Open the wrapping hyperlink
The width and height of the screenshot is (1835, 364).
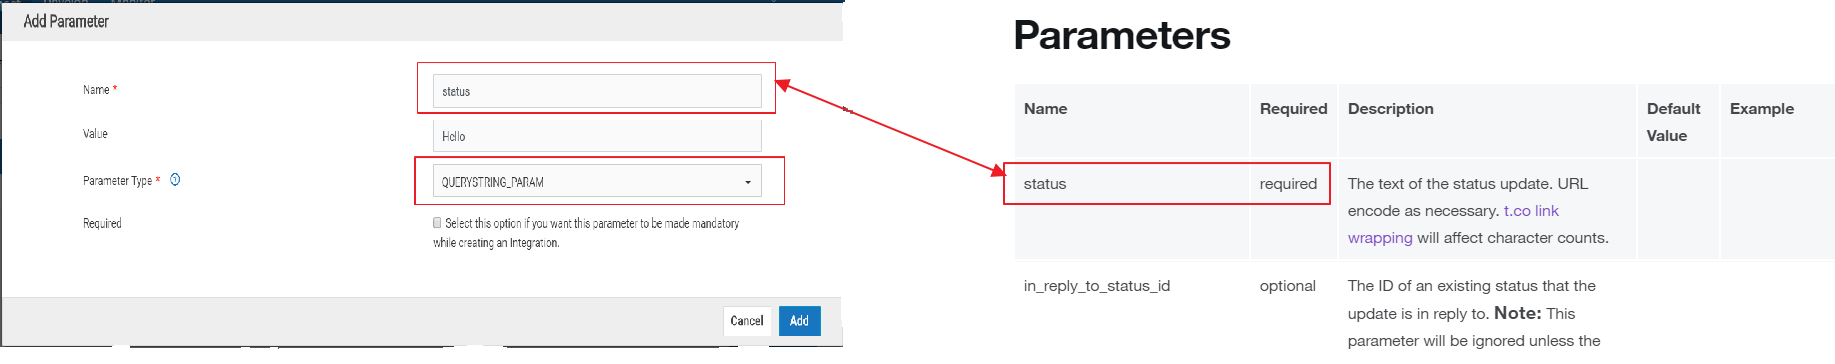[x=1380, y=238]
